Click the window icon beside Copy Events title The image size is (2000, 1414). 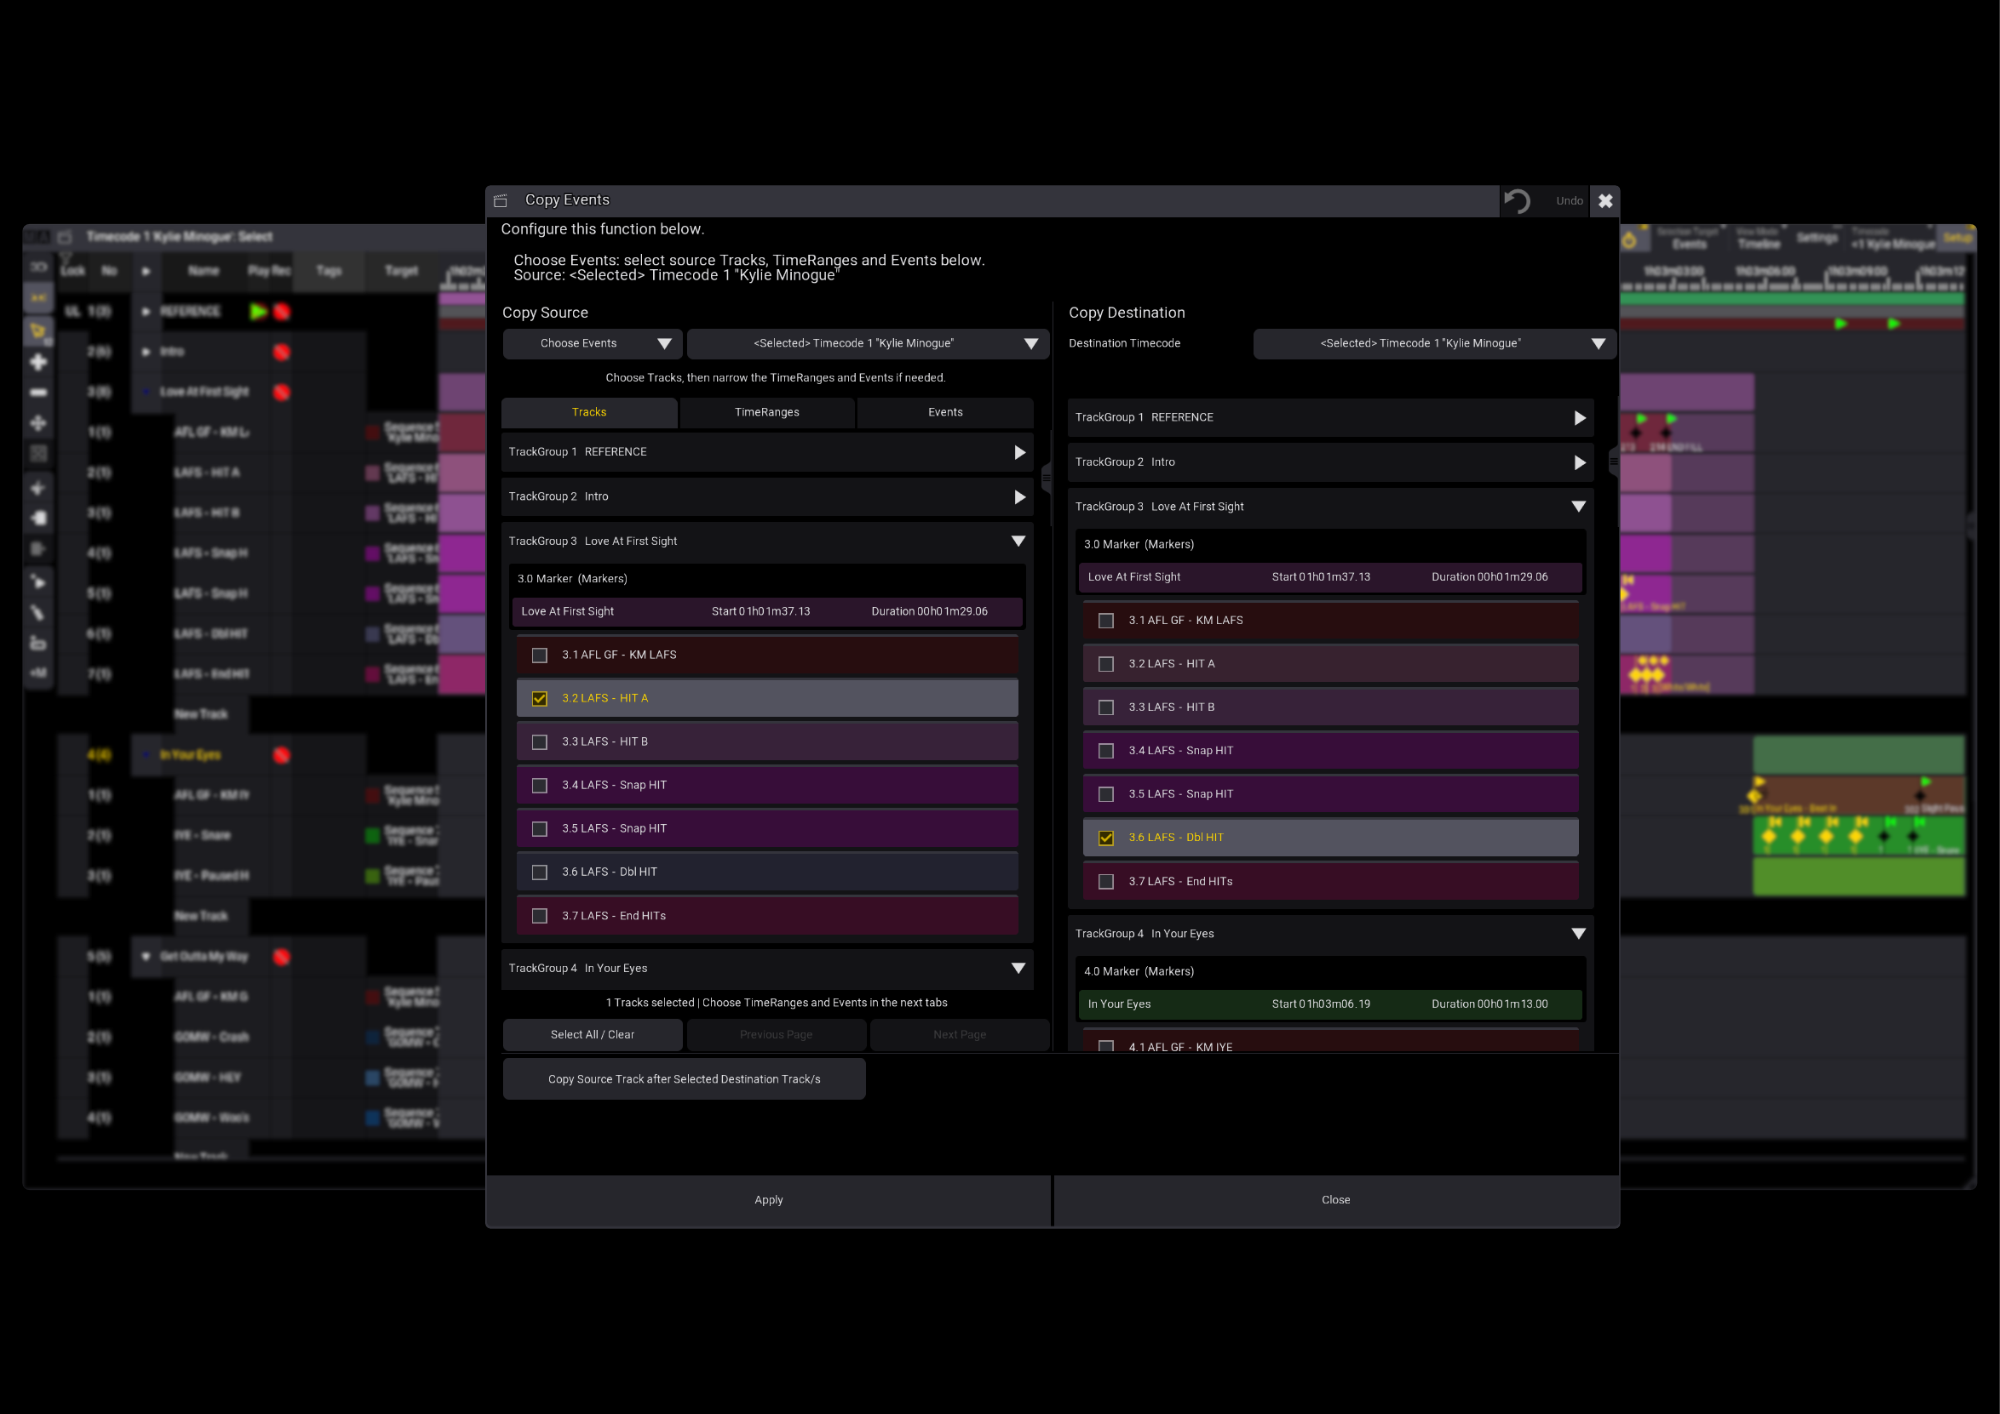tap(501, 201)
